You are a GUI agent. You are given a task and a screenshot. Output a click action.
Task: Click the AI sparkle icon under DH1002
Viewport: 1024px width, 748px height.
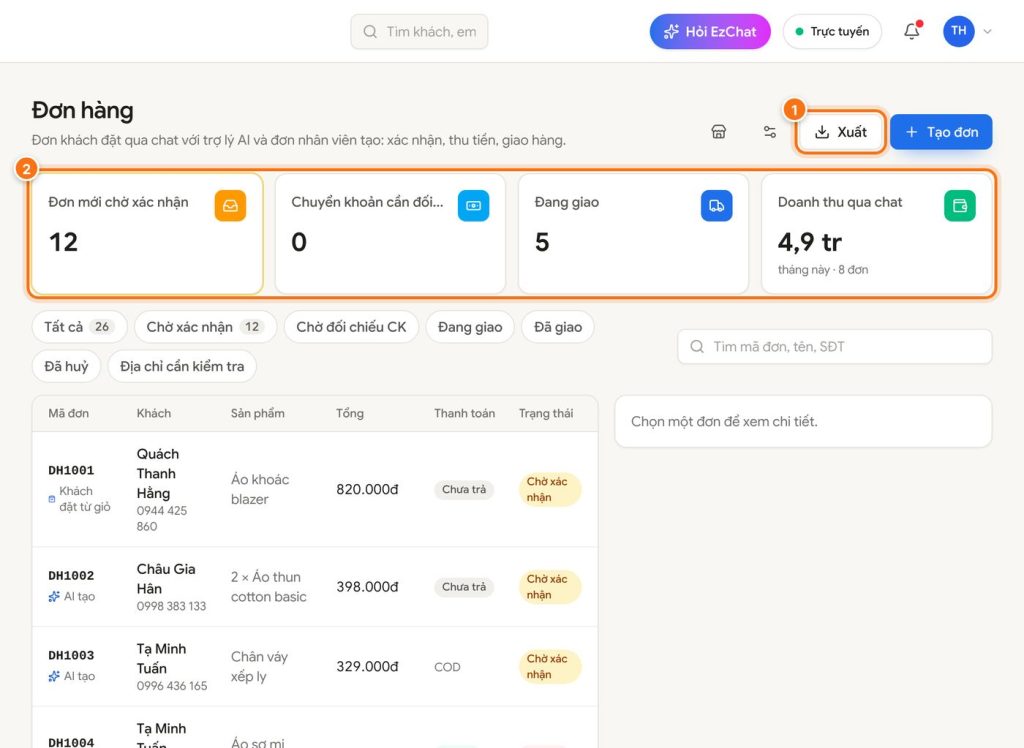click(54, 596)
